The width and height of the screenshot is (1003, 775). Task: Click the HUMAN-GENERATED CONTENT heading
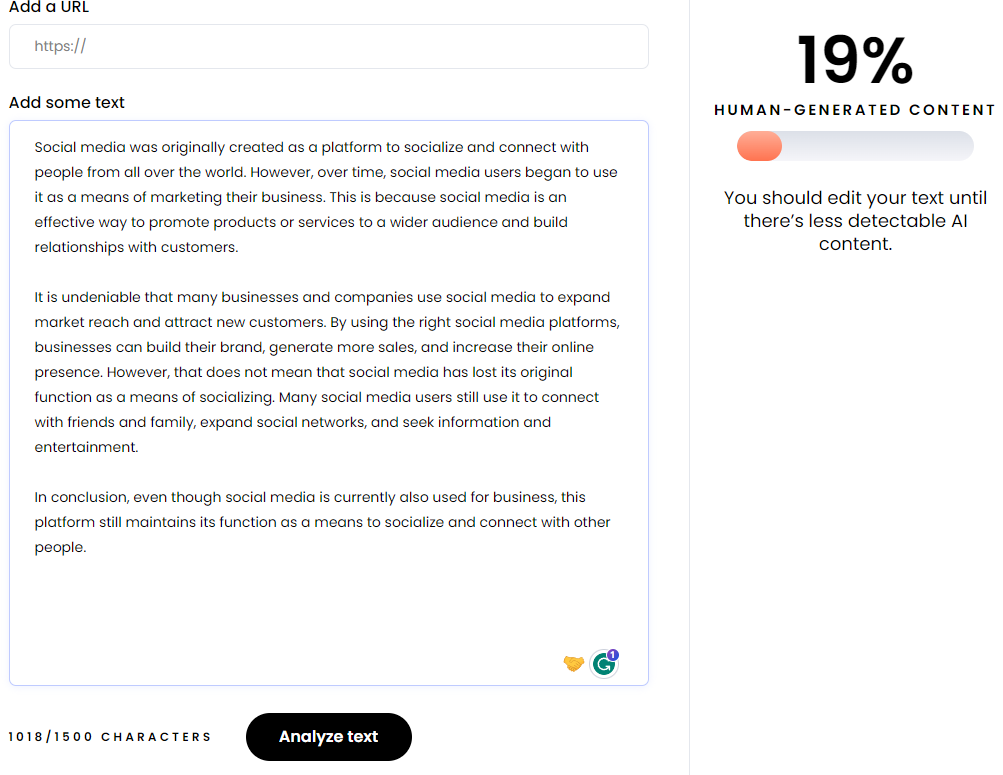(855, 110)
